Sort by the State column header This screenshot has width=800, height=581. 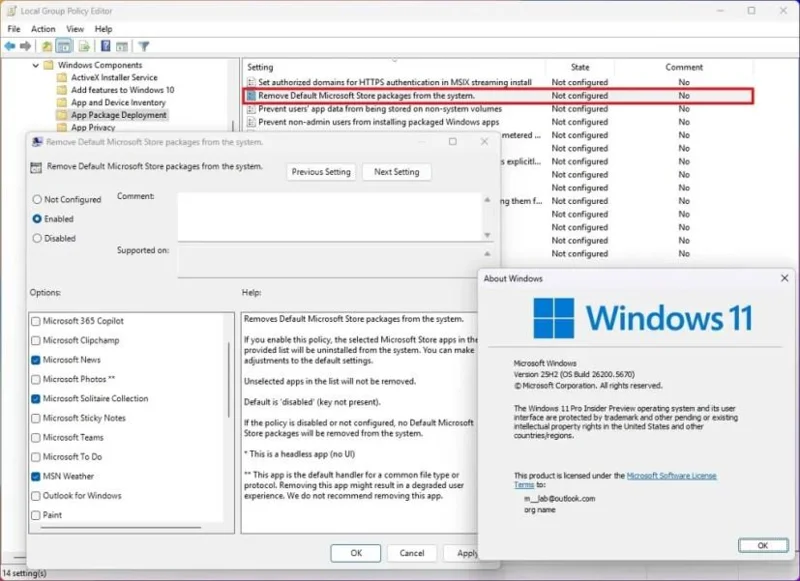point(580,67)
